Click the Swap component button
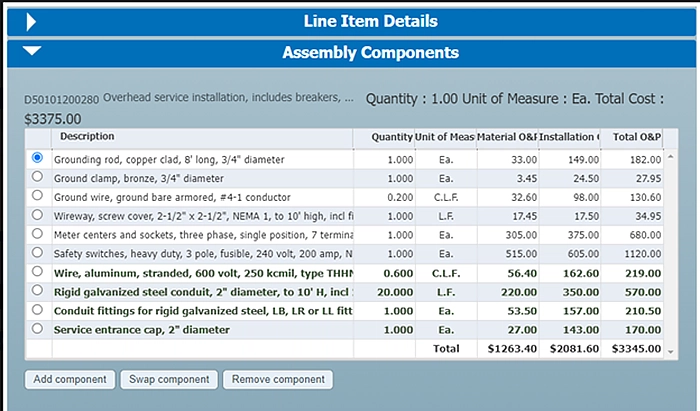This screenshot has width=700, height=411. (169, 379)
